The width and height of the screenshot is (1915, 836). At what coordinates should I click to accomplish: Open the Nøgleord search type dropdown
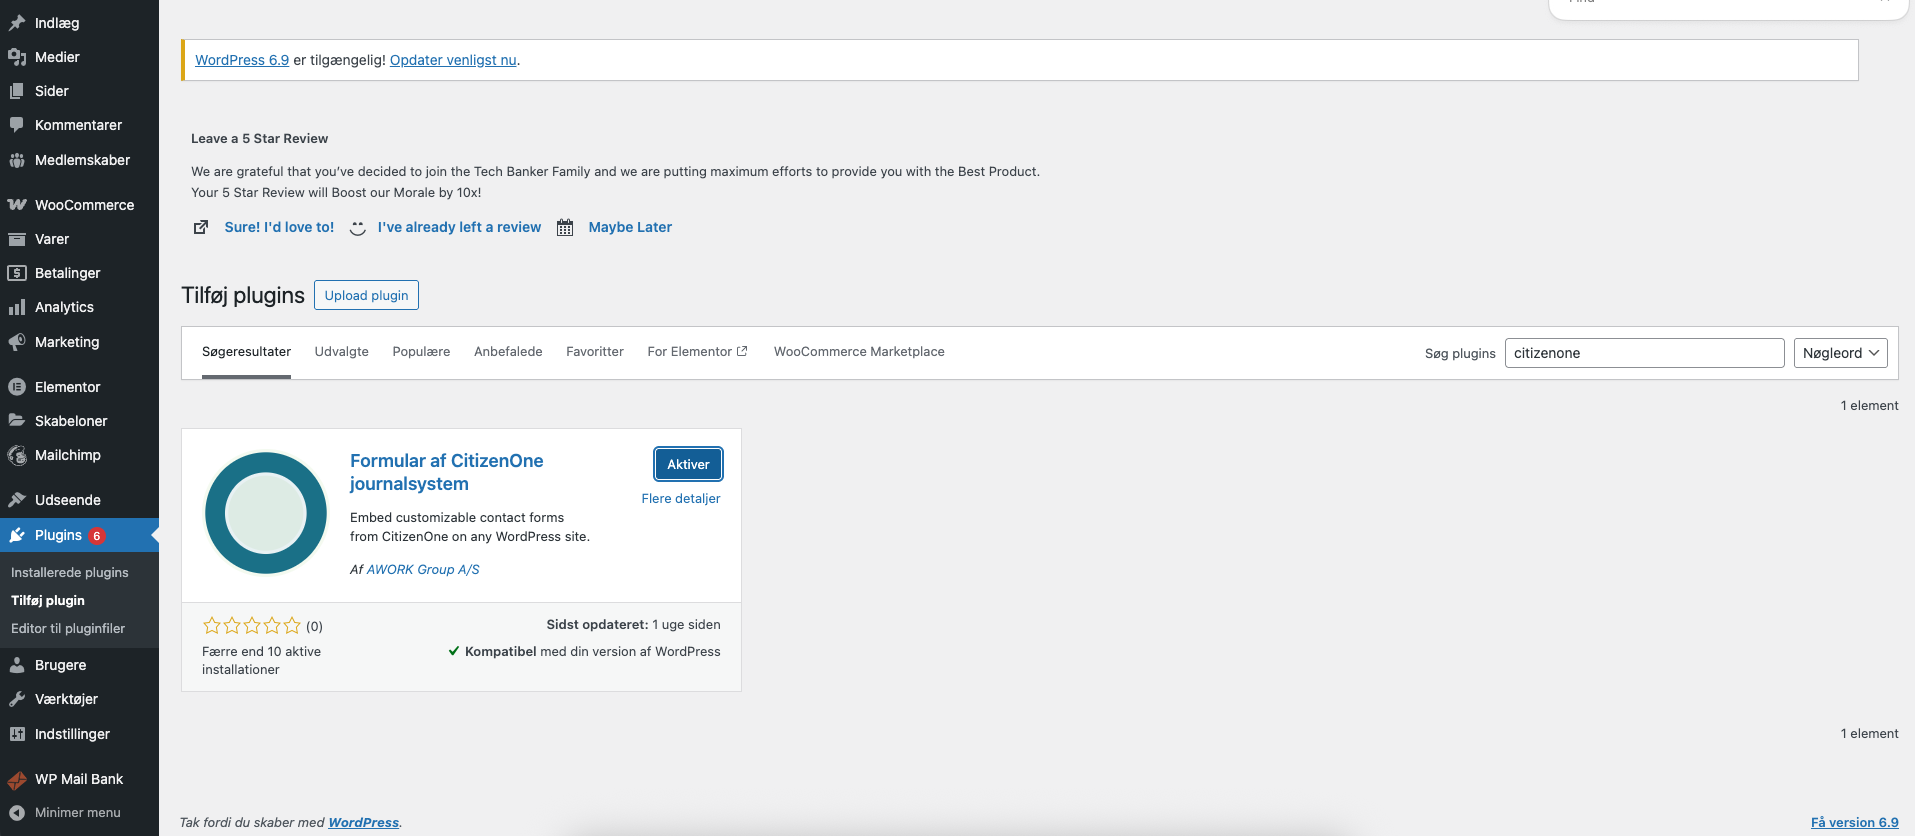click(x=1841, y=353)
